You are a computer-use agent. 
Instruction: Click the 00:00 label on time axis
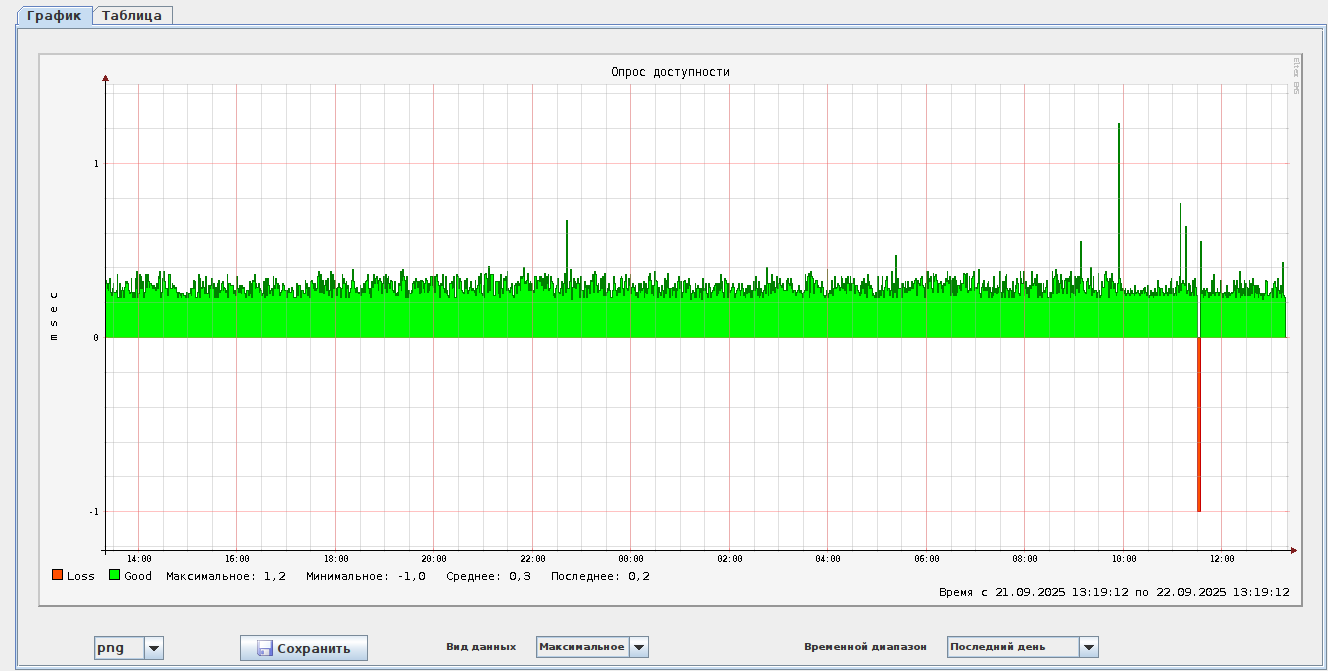coord(631,559)
